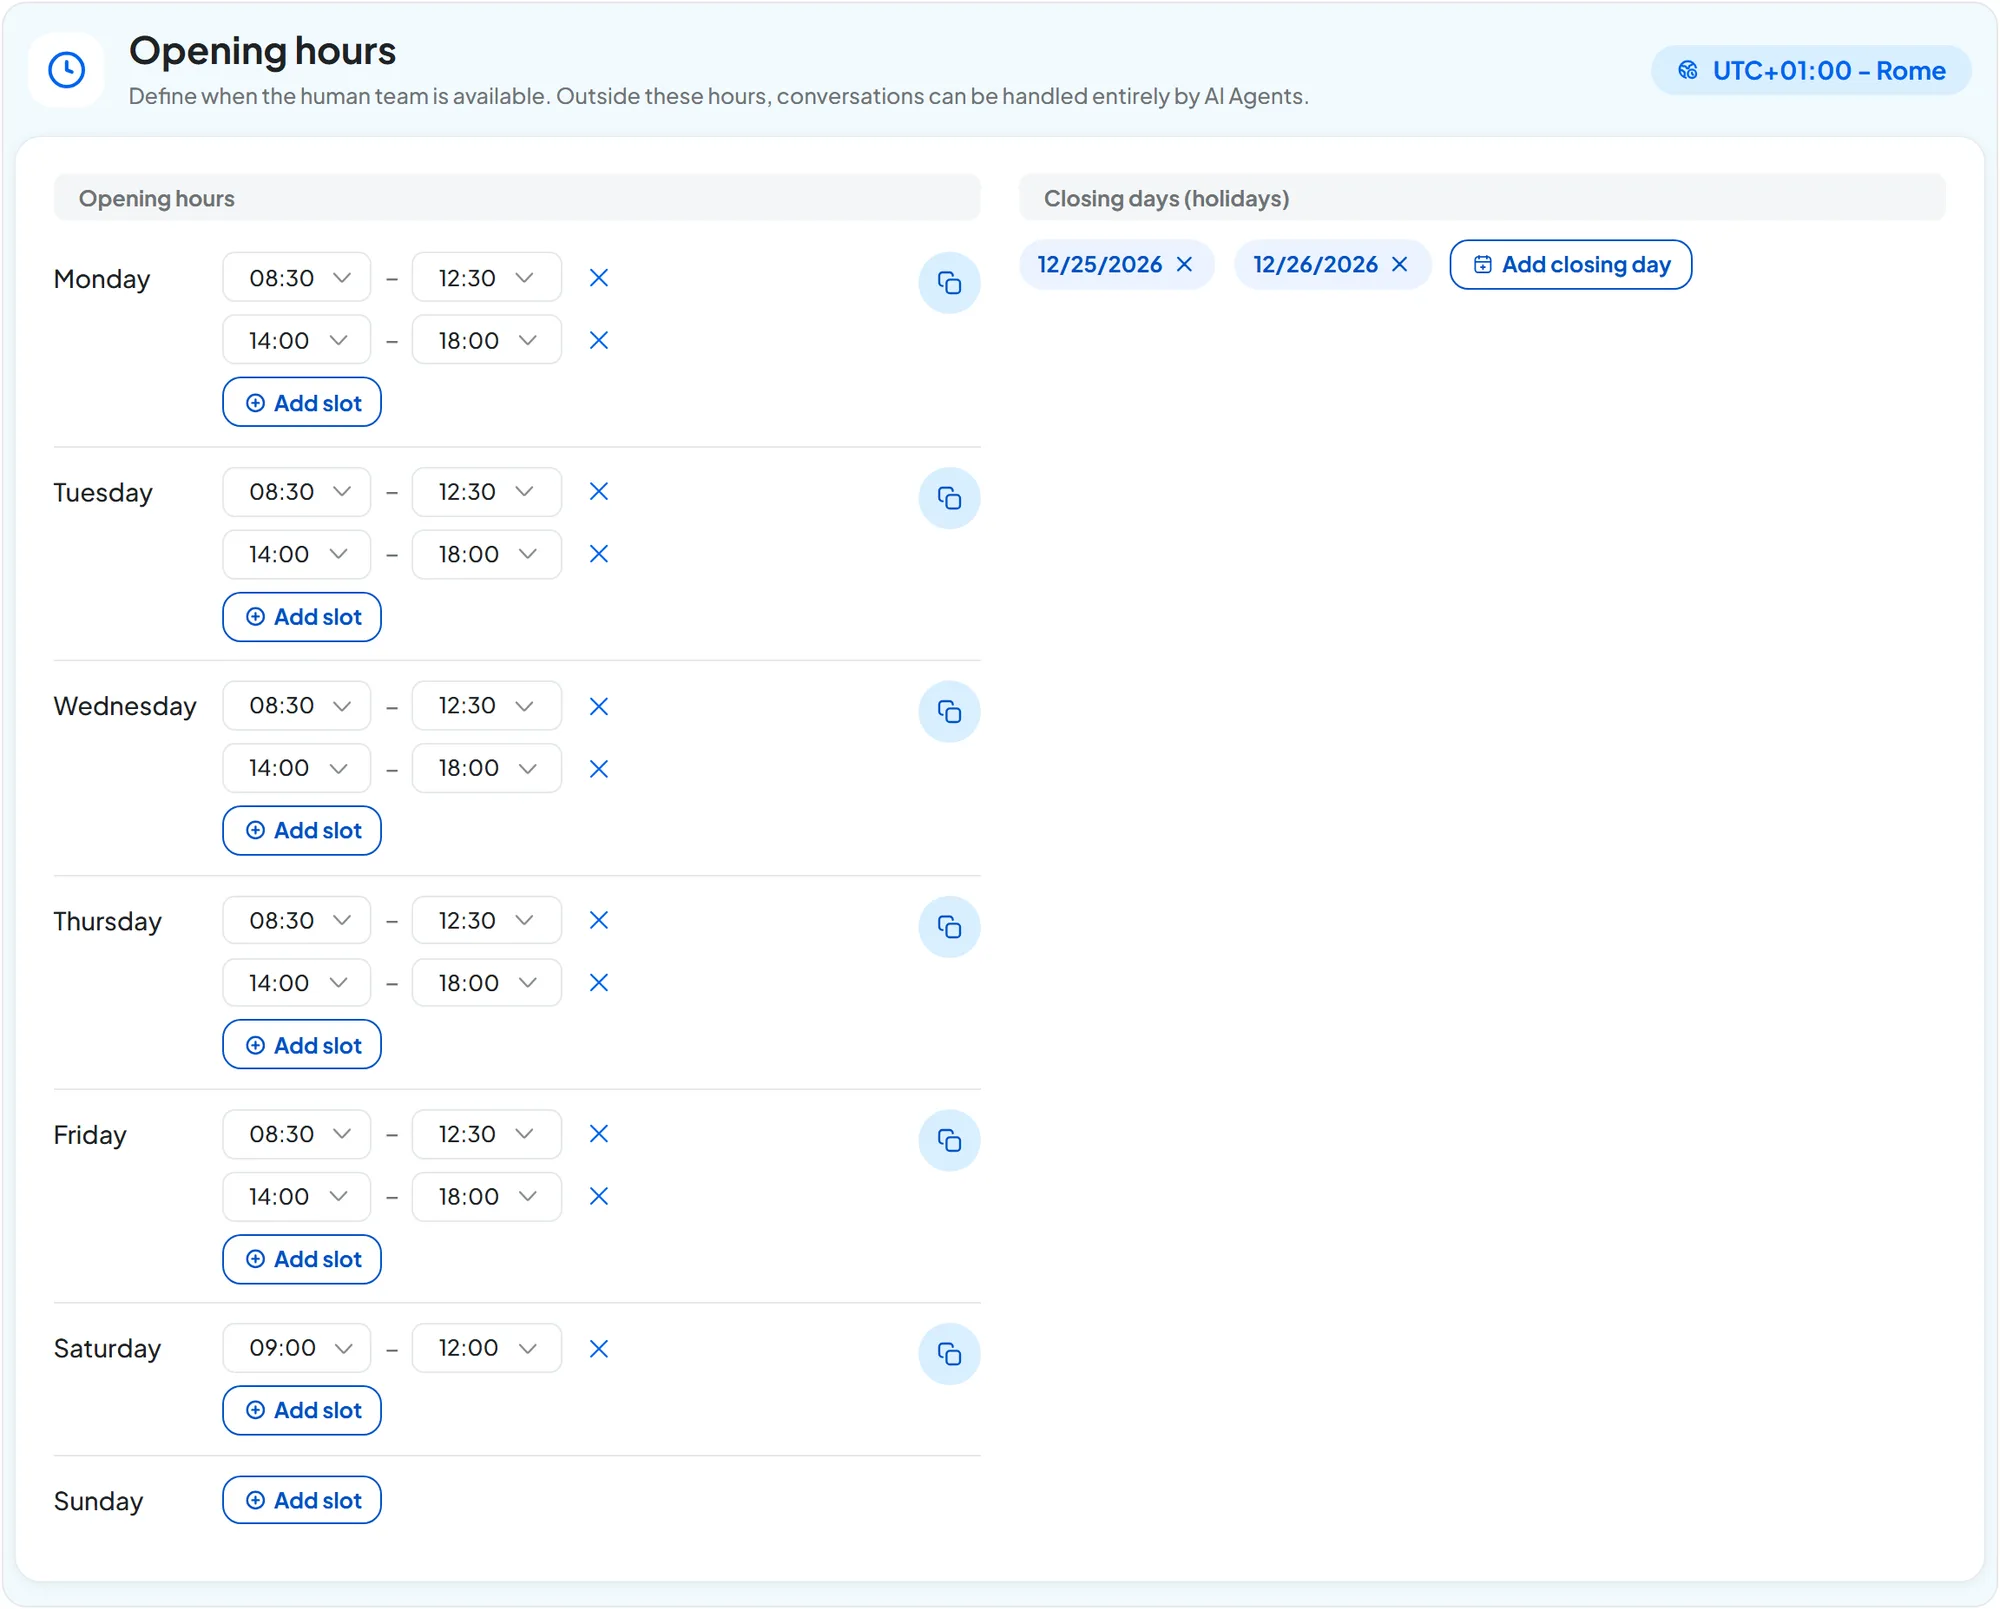Viewport: 2000px width, 1609px height.
Task: Add a slot for Thursday
Action: pyautogui.click(x=302, y=1045)
